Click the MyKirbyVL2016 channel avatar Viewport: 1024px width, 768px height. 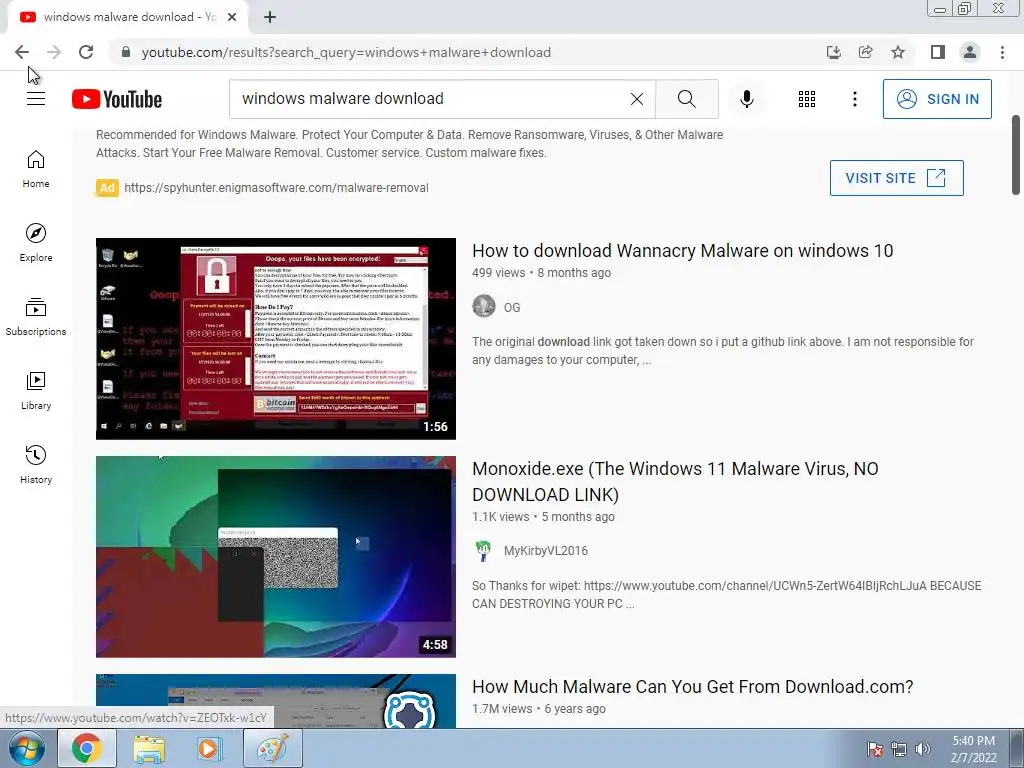(x=483, y=551)
